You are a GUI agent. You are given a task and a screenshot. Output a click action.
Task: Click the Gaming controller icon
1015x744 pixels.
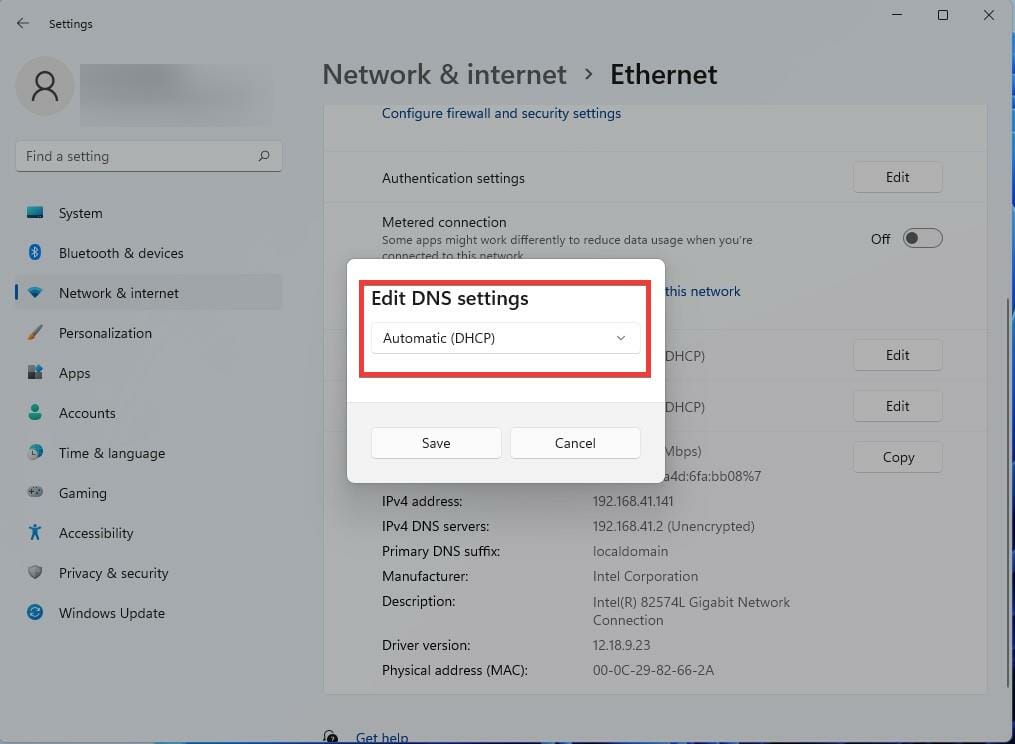click(35, 492)
